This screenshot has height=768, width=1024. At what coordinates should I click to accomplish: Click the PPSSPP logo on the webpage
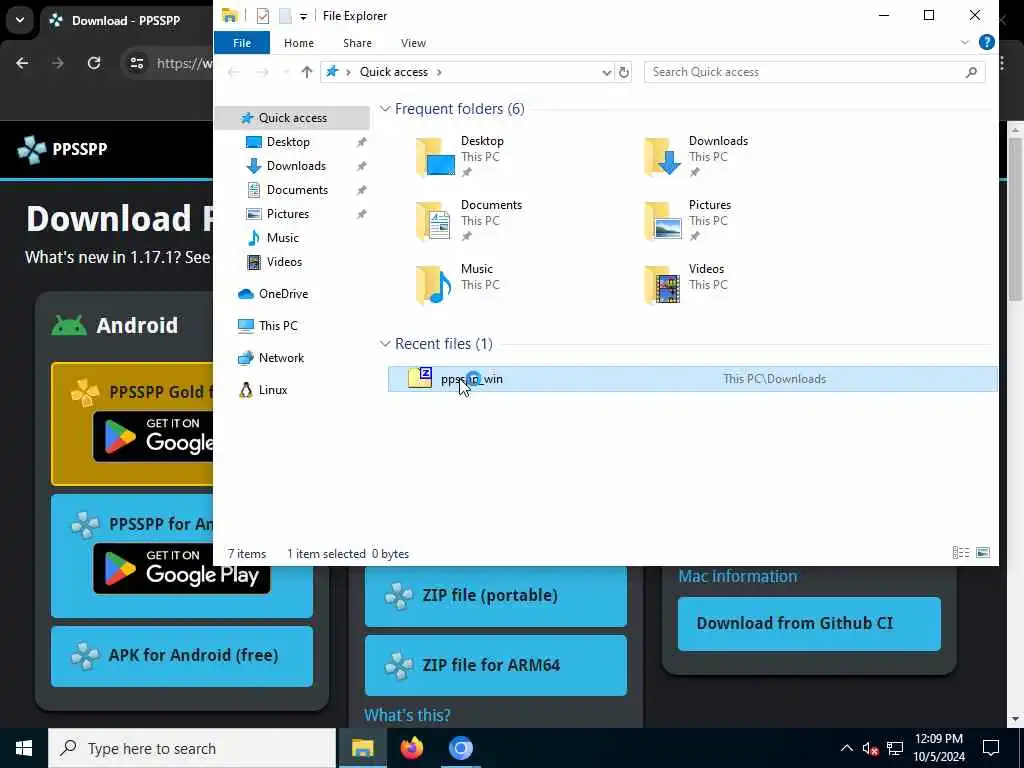coord(62,149)
